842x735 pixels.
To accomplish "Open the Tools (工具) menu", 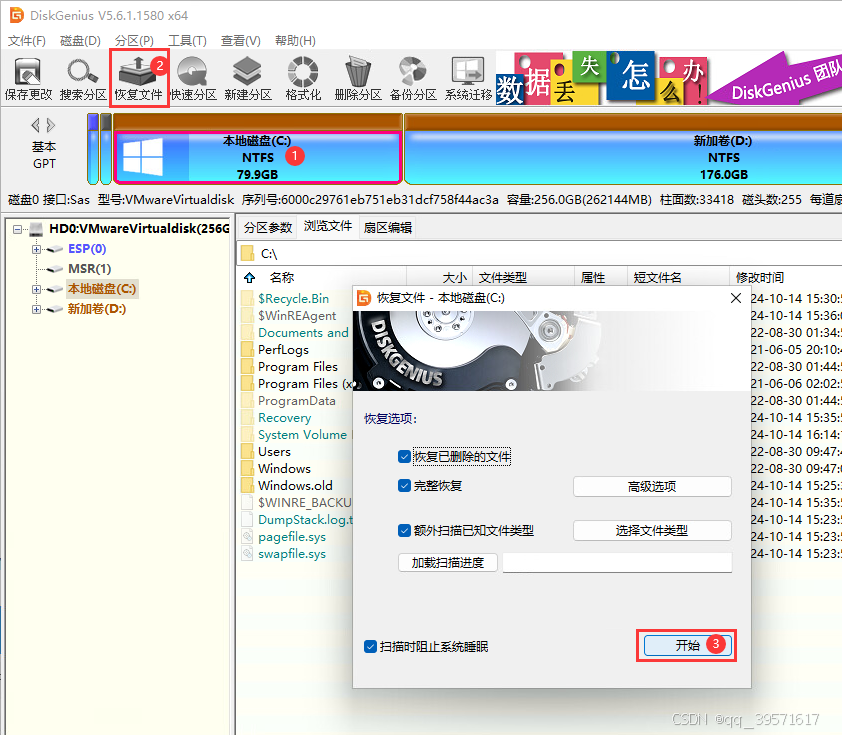I will (x=187, y=41).
